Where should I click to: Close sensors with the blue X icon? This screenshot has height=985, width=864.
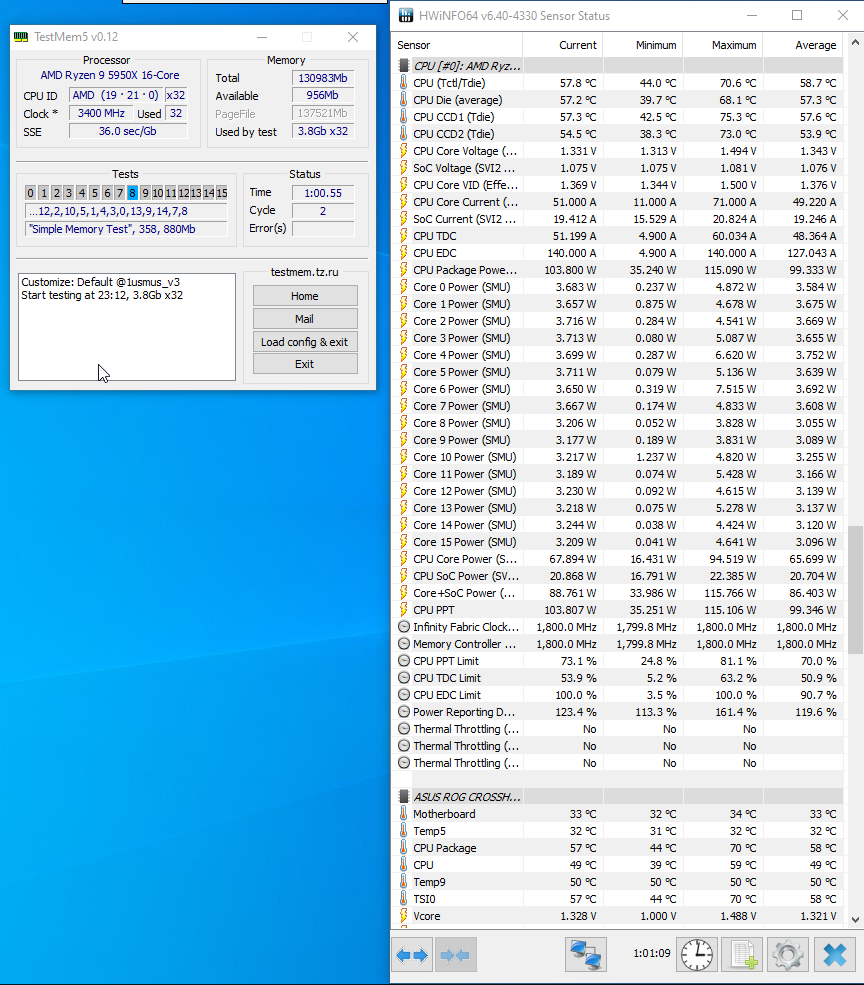pos(834,955)
